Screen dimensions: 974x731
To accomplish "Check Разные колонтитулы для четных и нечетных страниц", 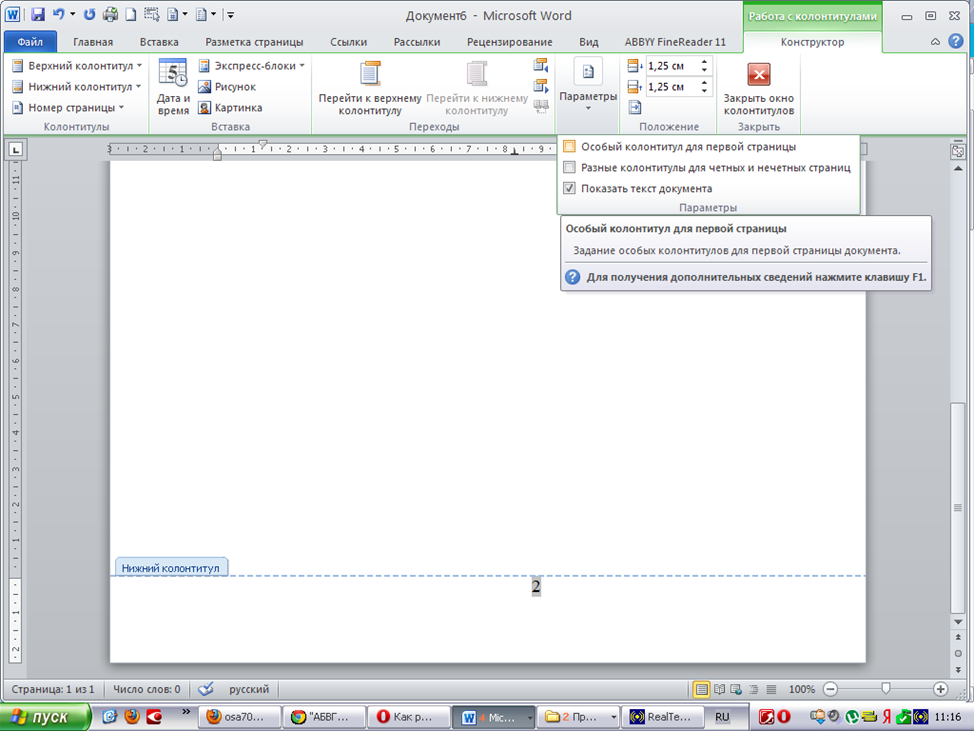I will pyautogui.click(x=569, y=168).
